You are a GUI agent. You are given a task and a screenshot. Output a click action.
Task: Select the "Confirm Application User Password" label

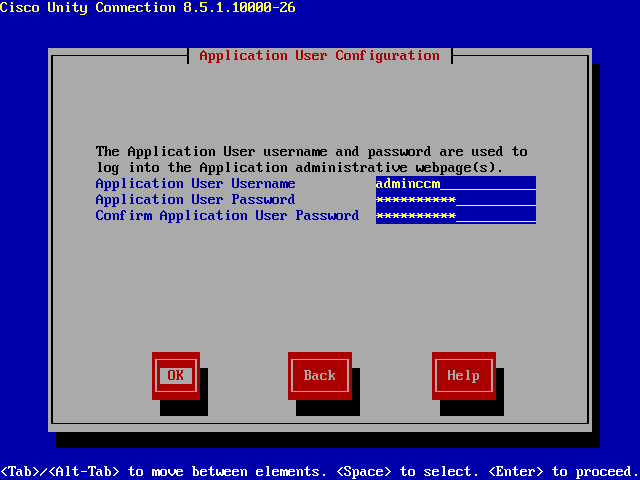(227, 216)
